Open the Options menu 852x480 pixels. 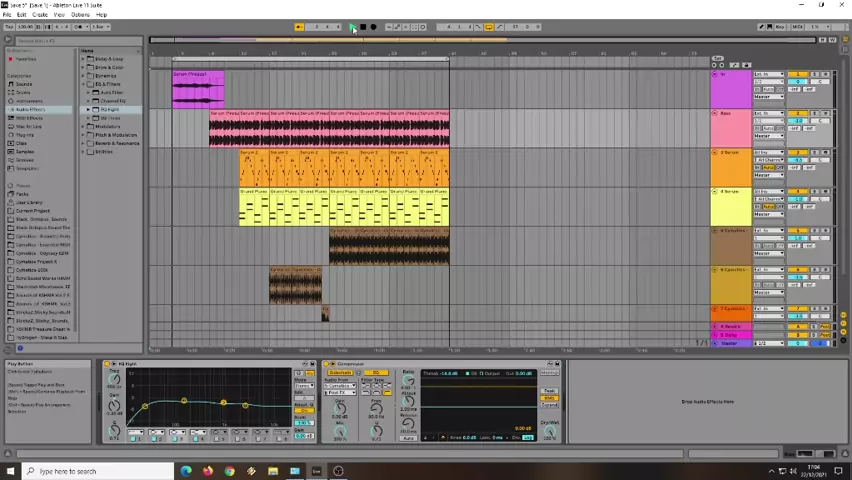tap(80, 15)
